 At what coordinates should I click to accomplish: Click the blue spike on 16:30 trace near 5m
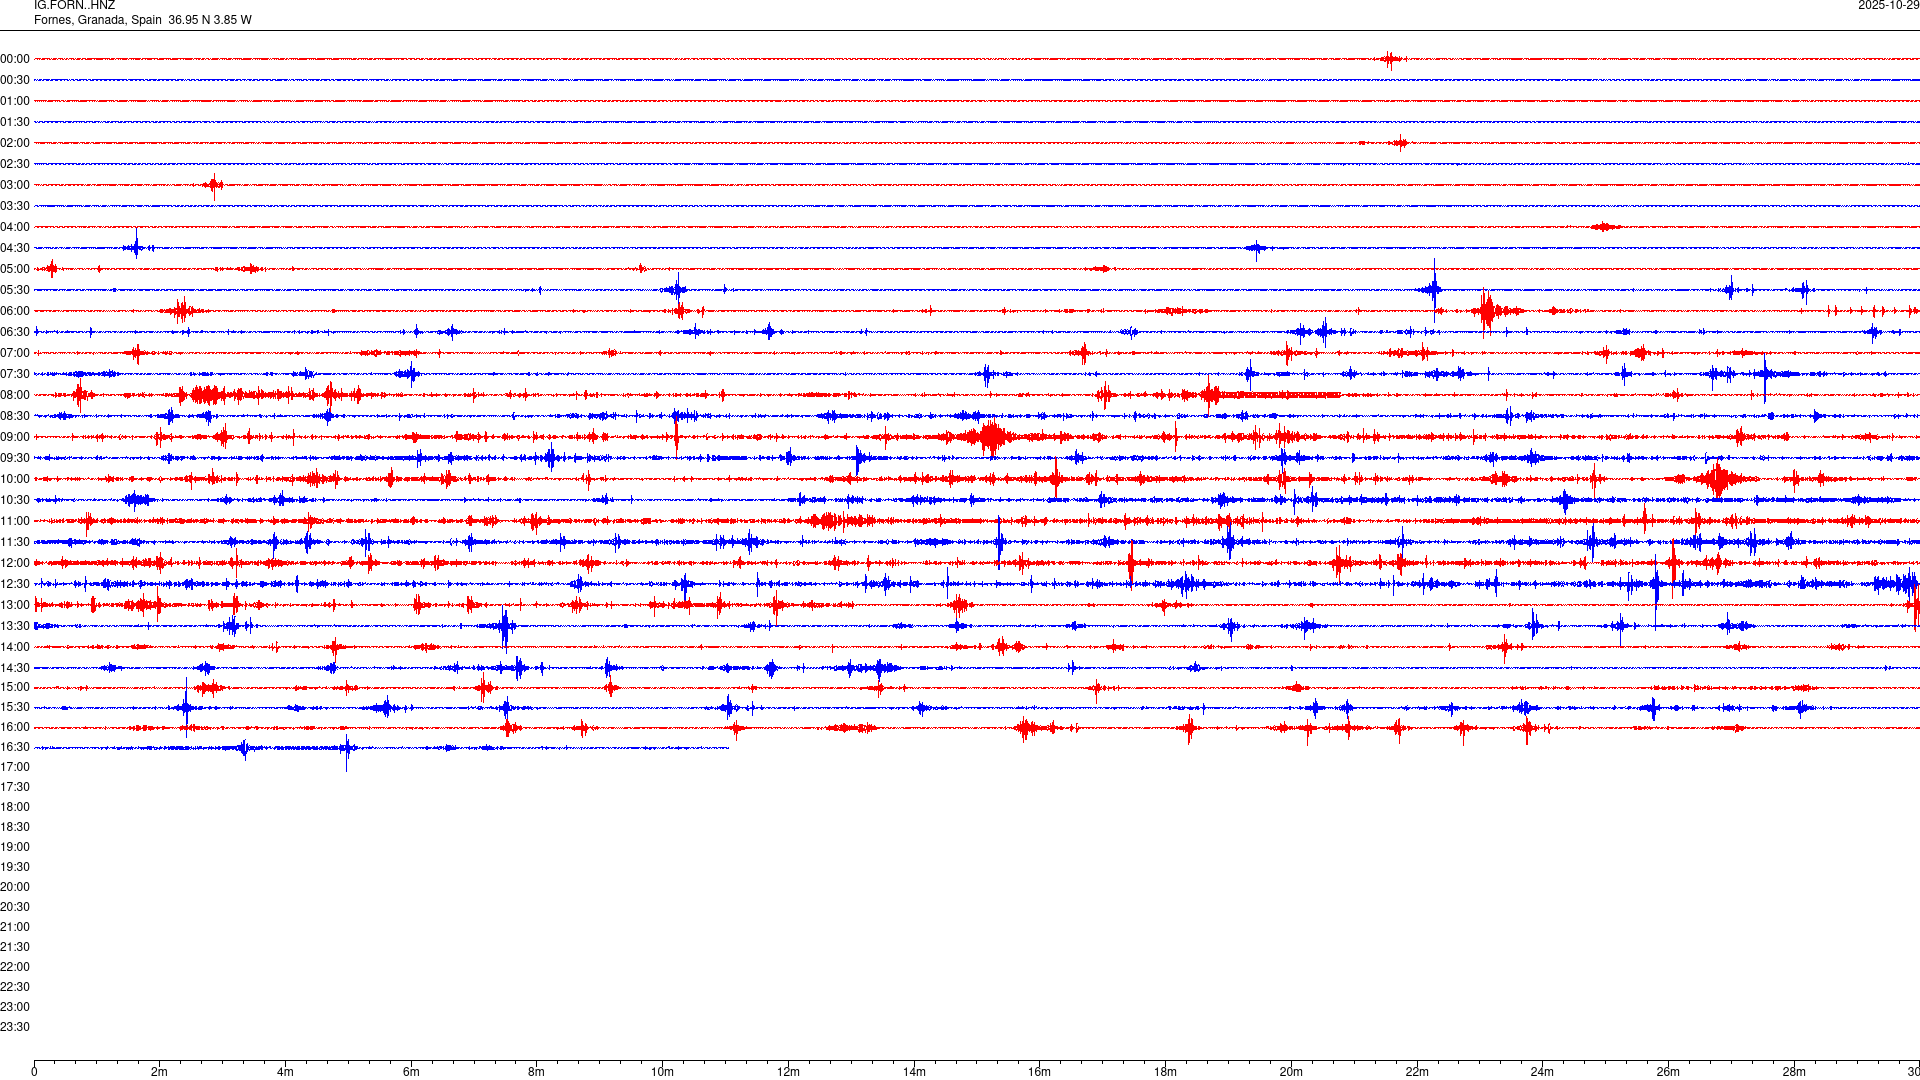pyautogui.click(x=347, y=748)
